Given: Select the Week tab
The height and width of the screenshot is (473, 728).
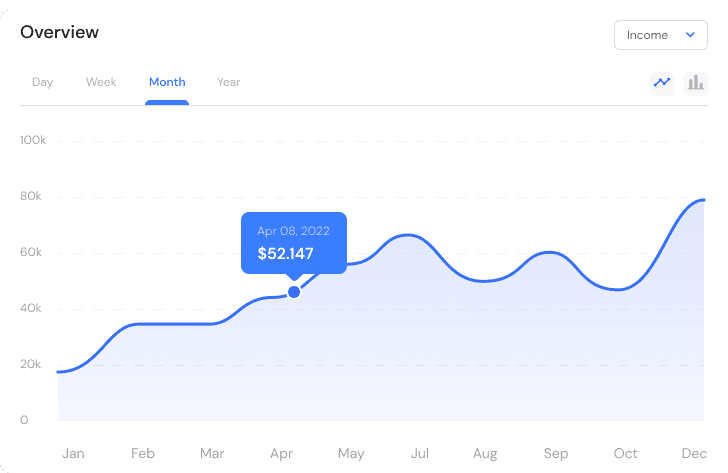Looking at the screenshot, I should (101, 82).
